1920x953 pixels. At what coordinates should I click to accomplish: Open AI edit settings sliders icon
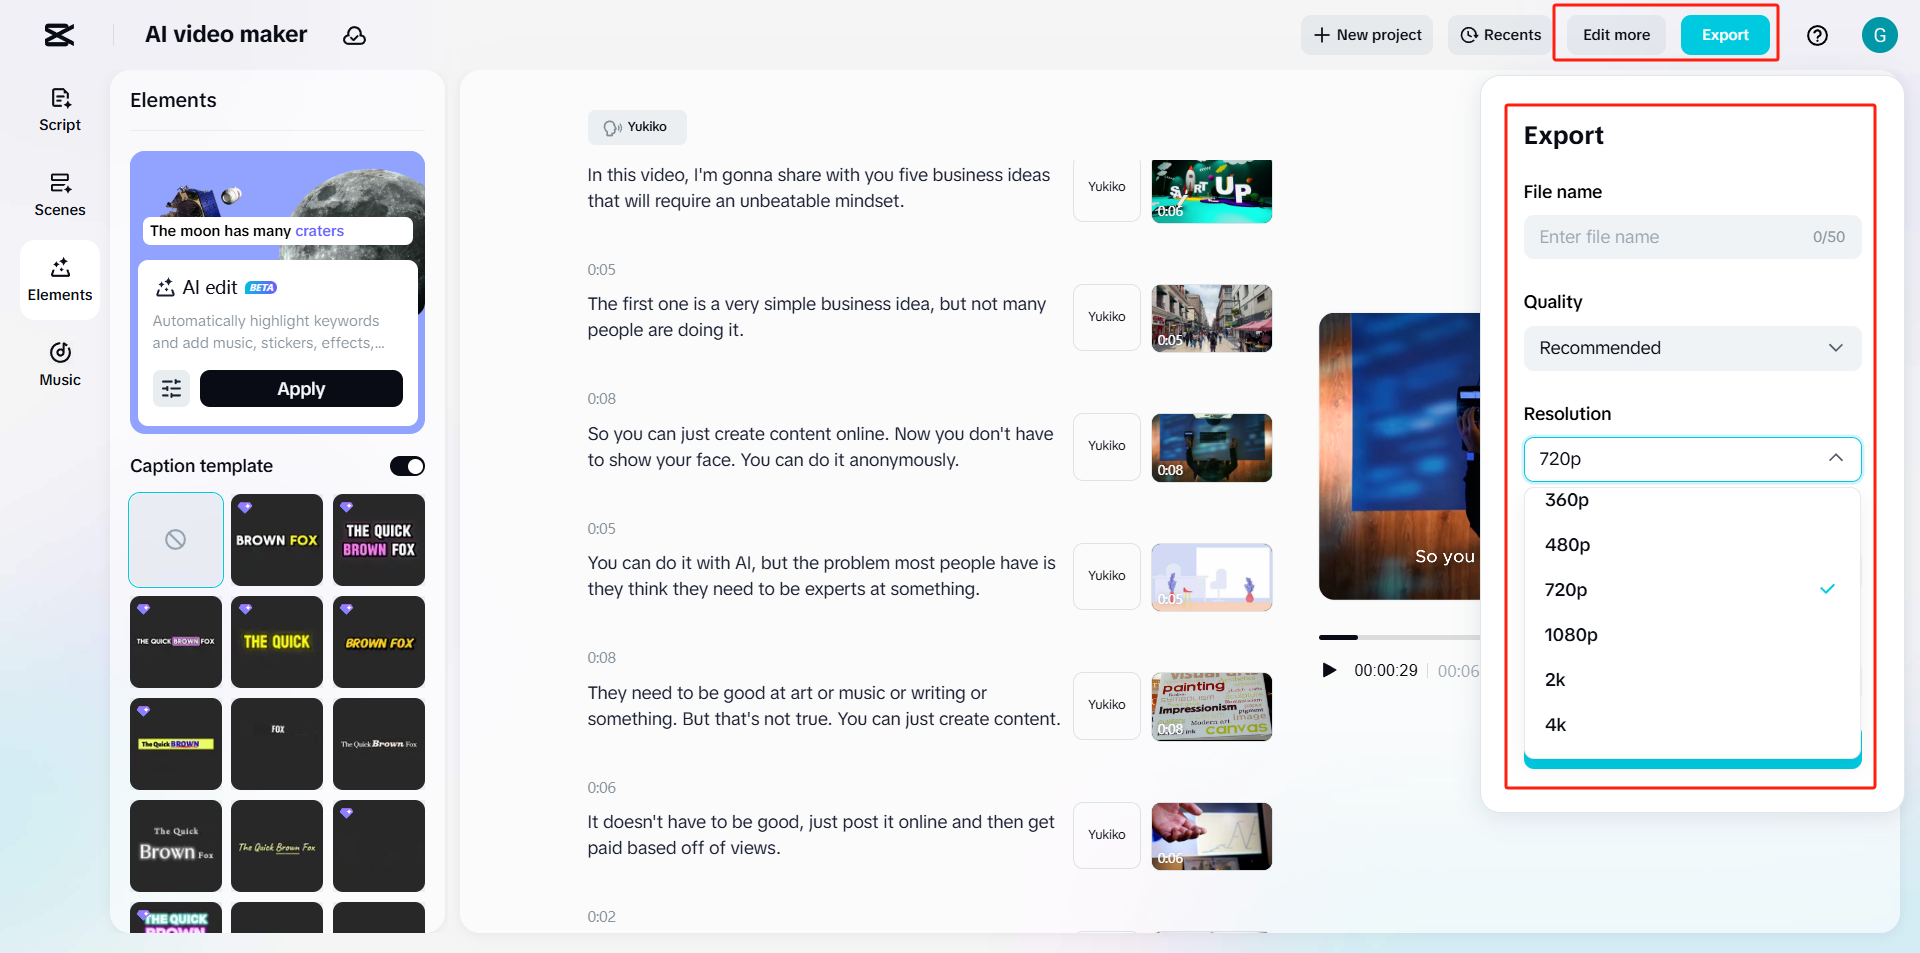tap(172, 388)
